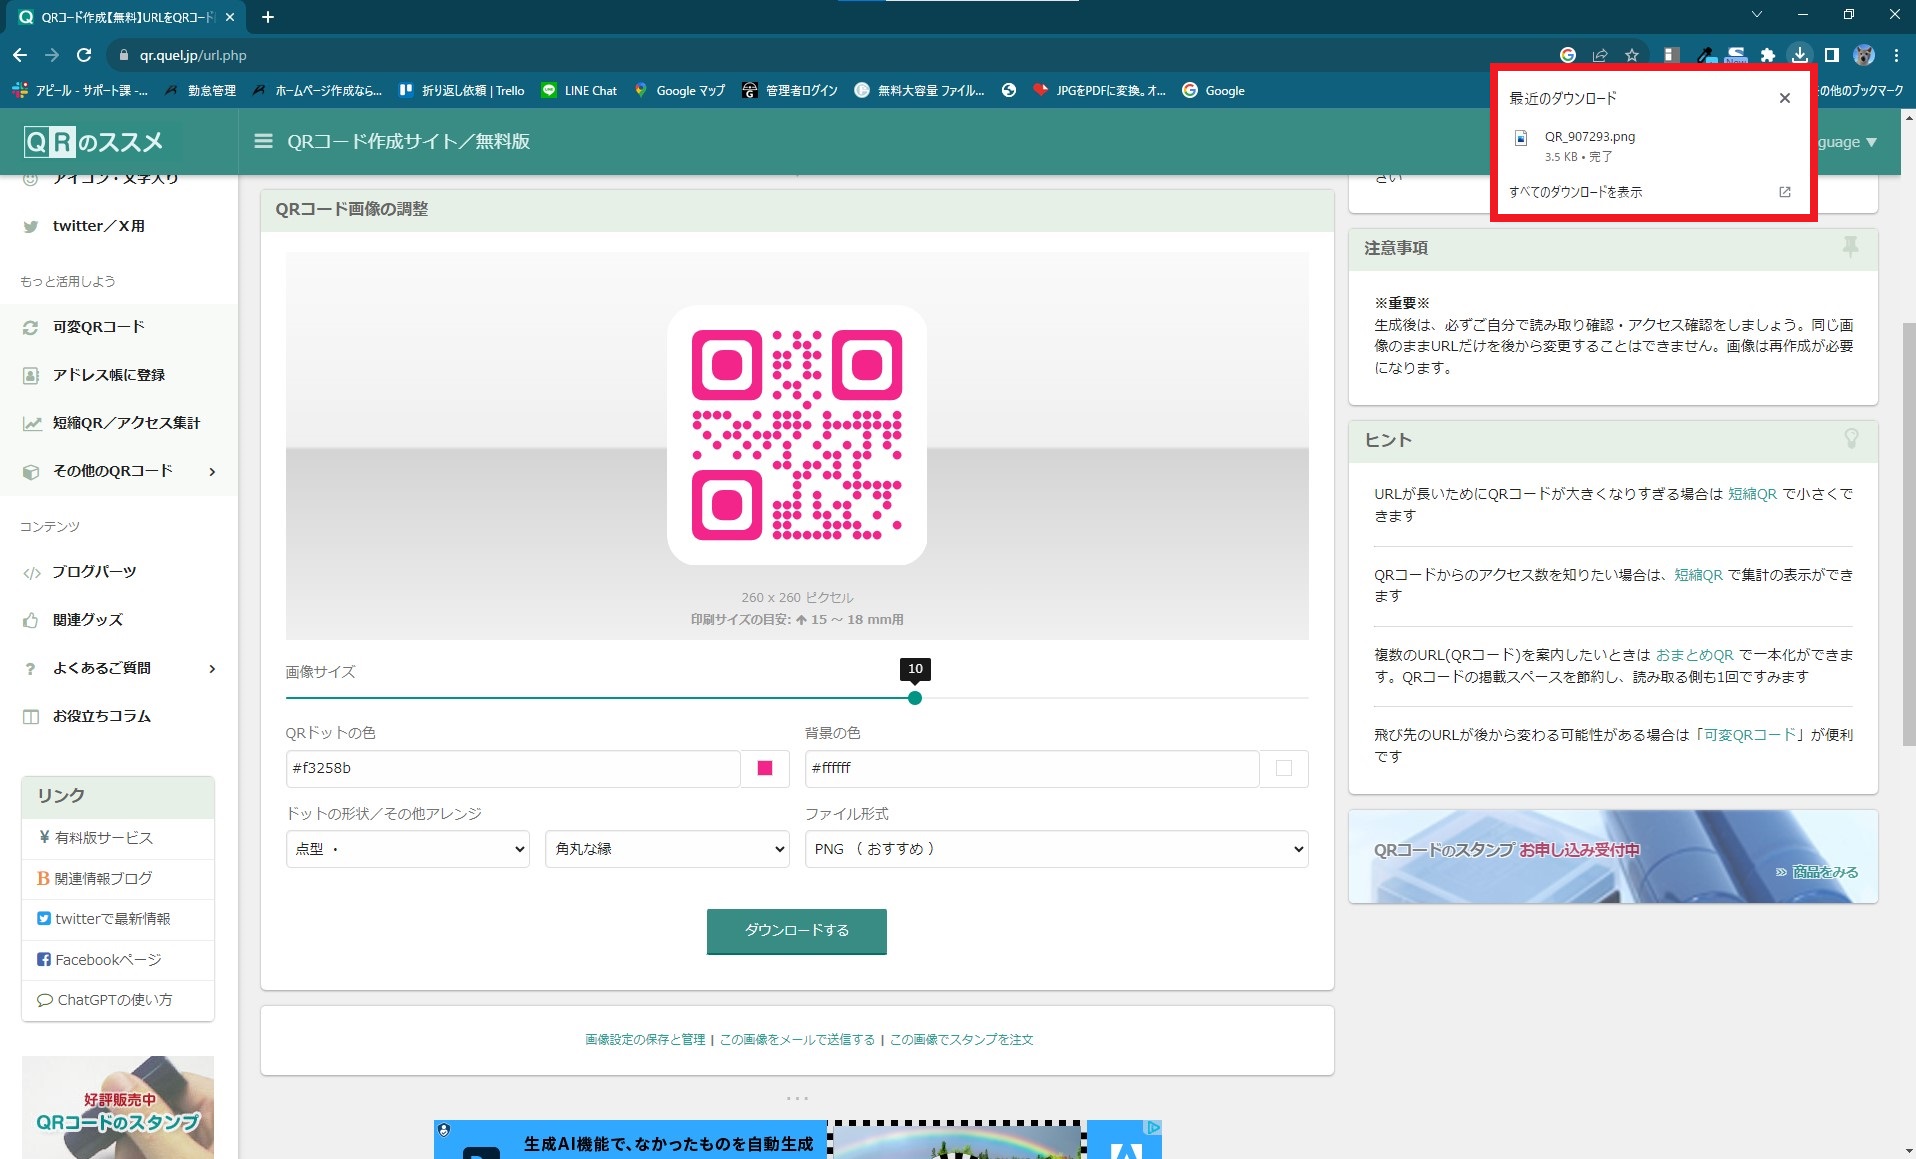Viewport: 1916px width, 1159px height.
Task: Open all downloads via external link icon
Action: click(1784, 192)
